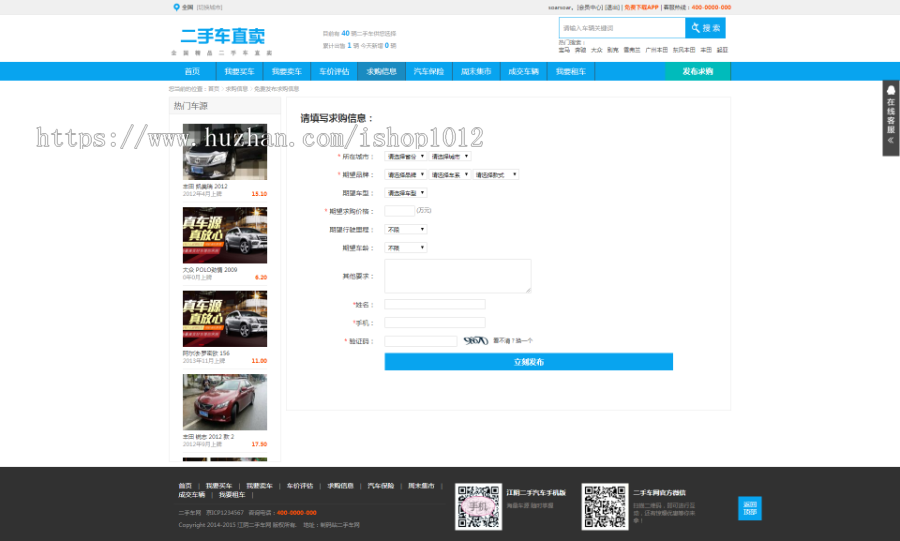Open the red car listing thumbnail
Viewport: 900px width, 541px height.
[225, 402]
